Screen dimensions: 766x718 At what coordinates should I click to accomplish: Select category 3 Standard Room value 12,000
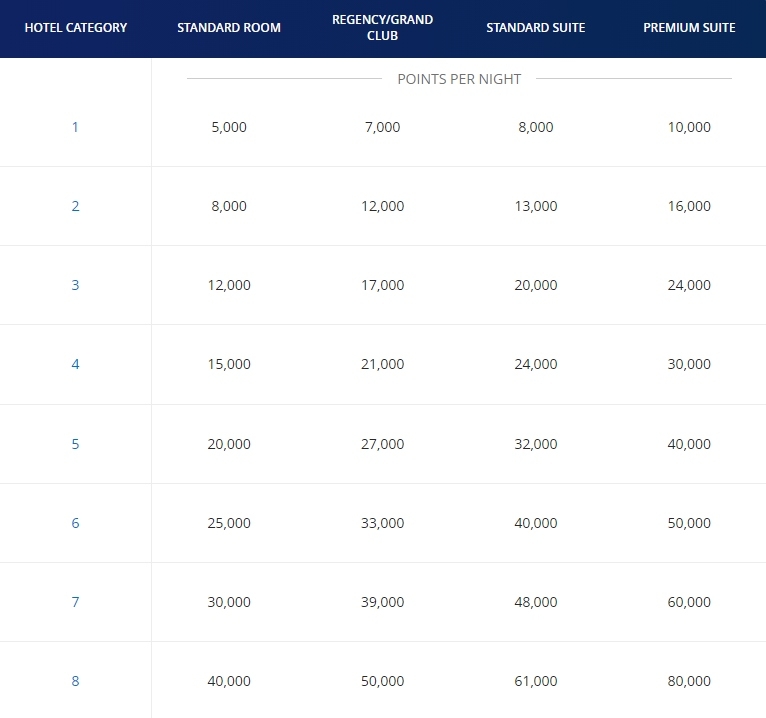click(x=229, y=285)
